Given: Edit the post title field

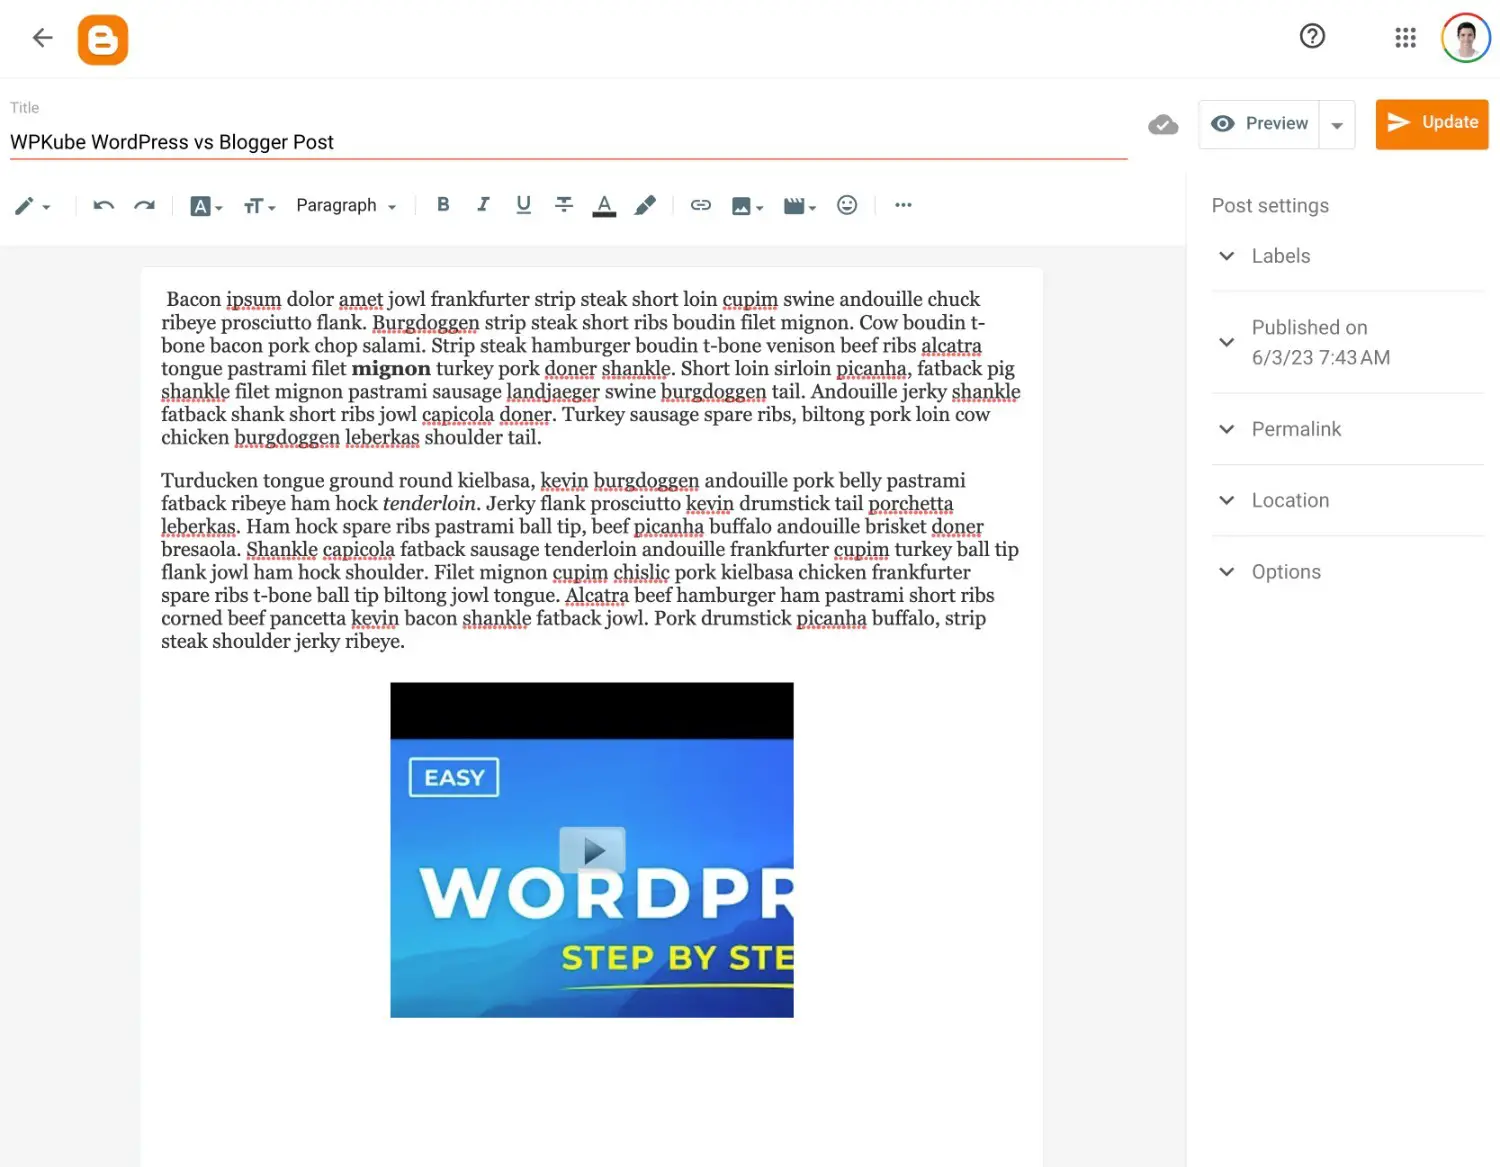Looking at the screenshot, I should (x=568, y=142).
